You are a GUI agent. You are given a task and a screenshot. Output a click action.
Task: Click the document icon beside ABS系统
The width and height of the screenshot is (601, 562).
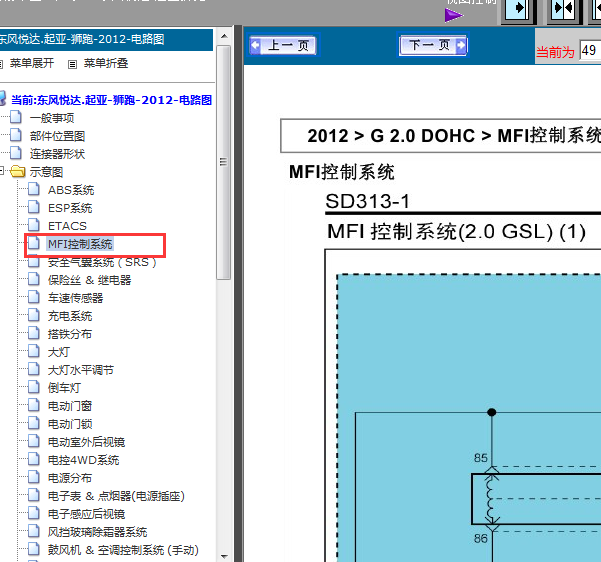(34, 189)
